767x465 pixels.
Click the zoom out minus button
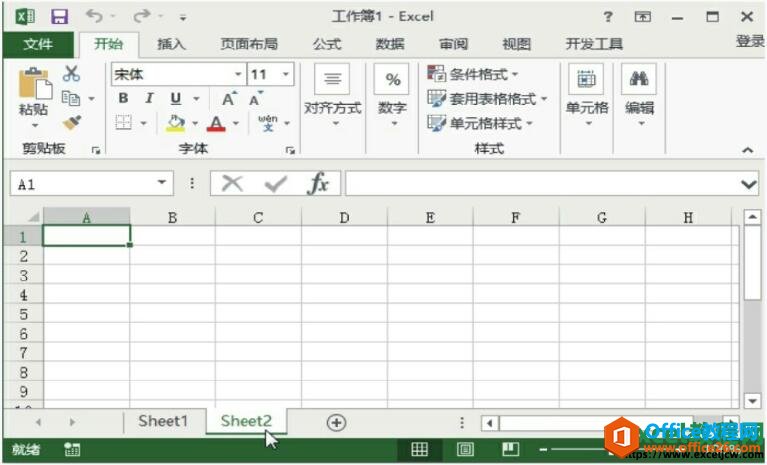[x=543, y=449]
